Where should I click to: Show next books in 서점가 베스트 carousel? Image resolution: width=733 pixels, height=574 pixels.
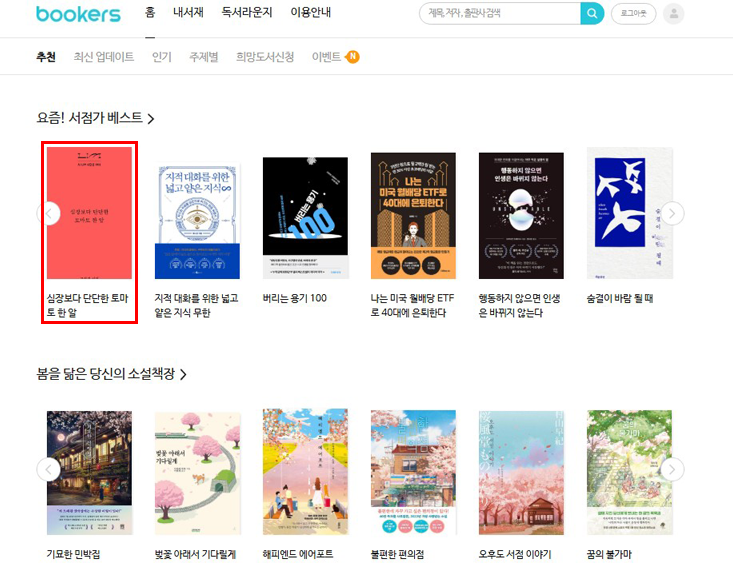(672, 214)
